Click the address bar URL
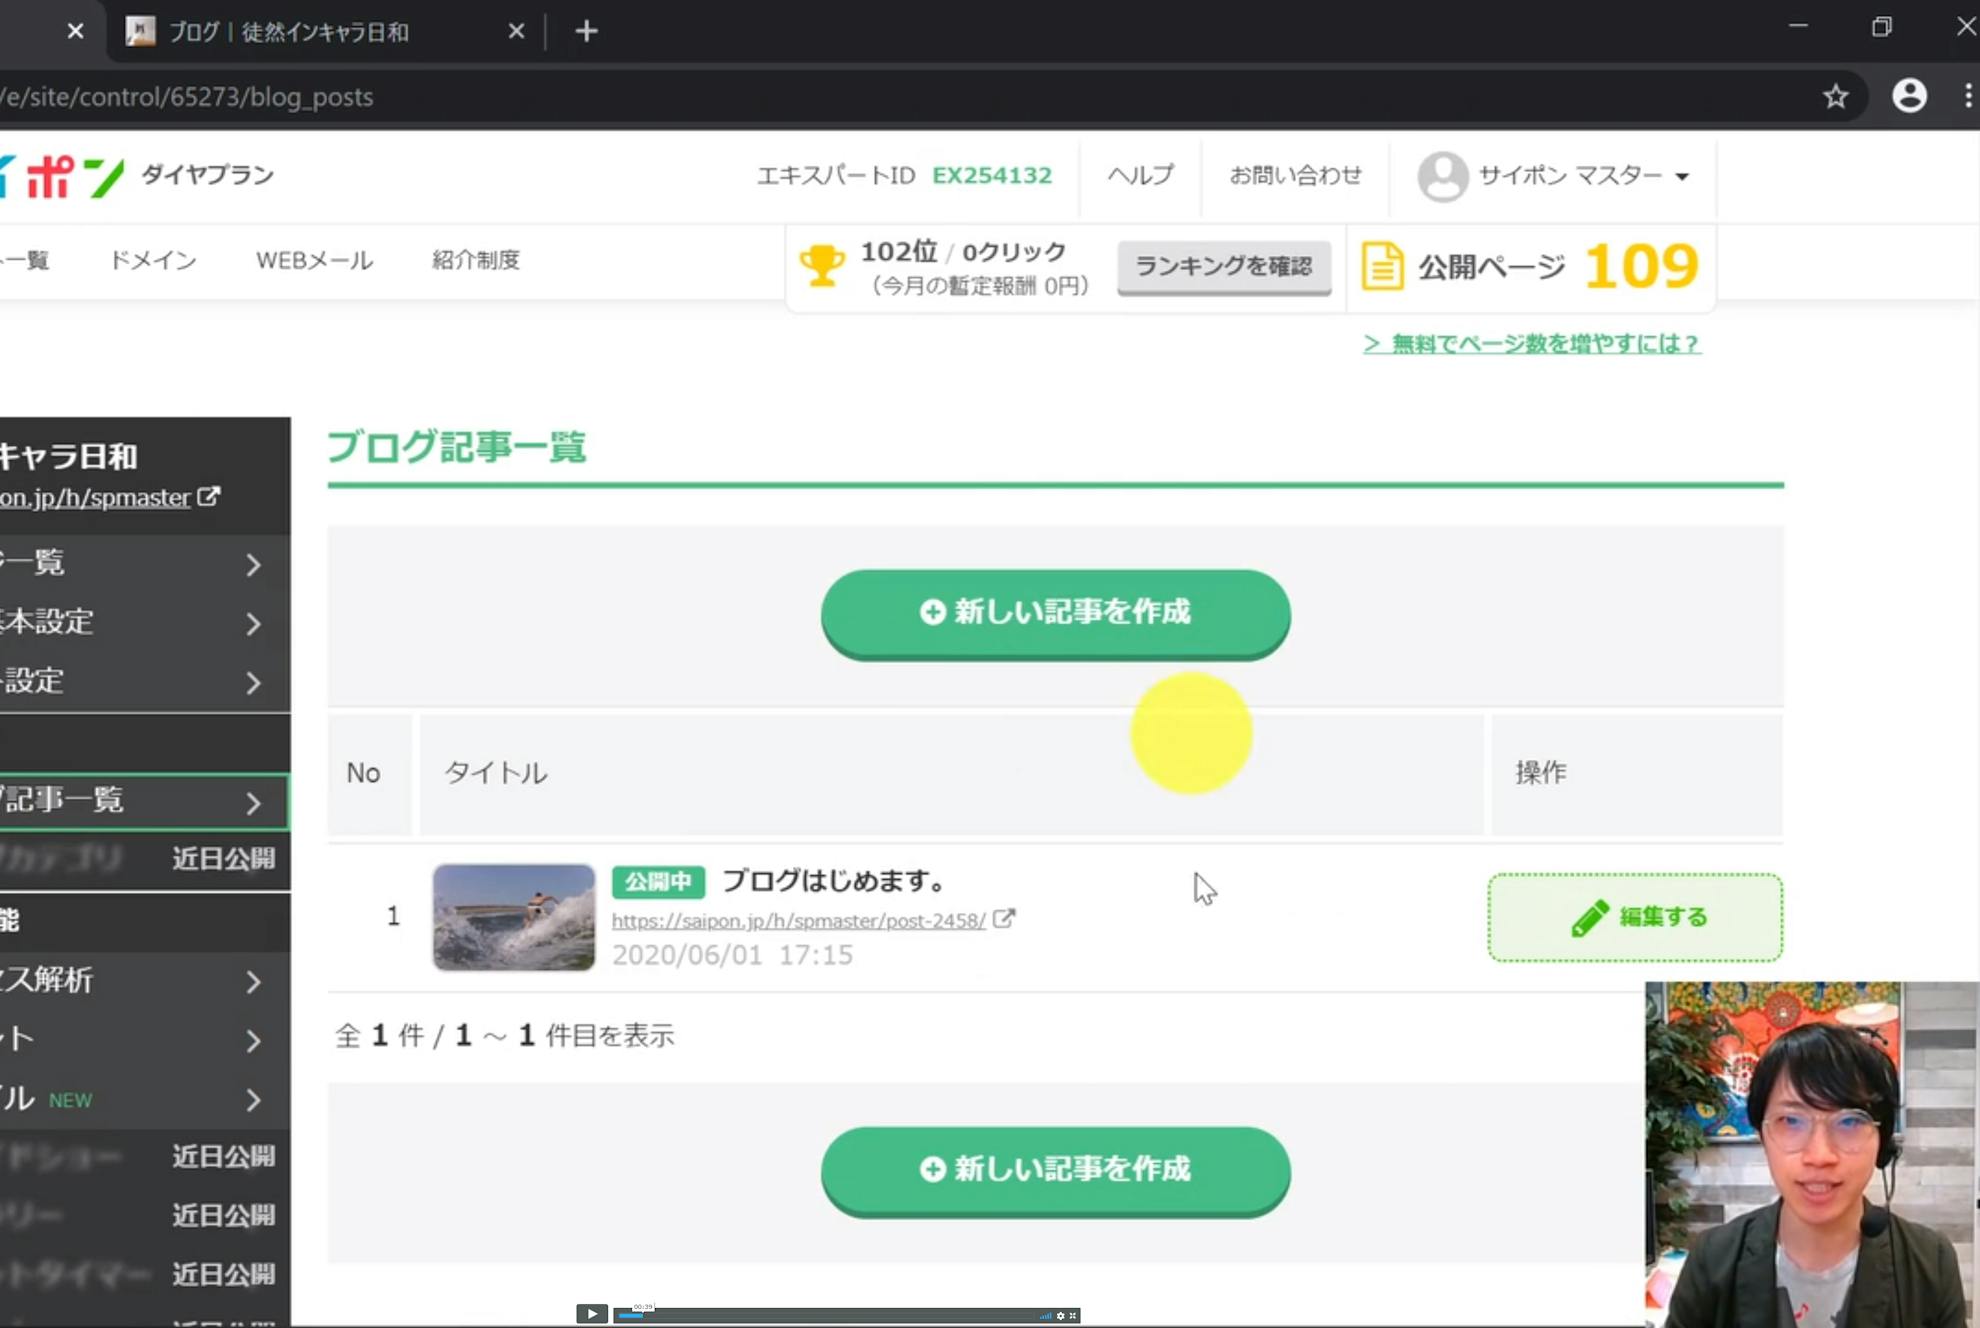Image resolution: width=1980 pixels, height=1328 pixels. pos(187,97)
